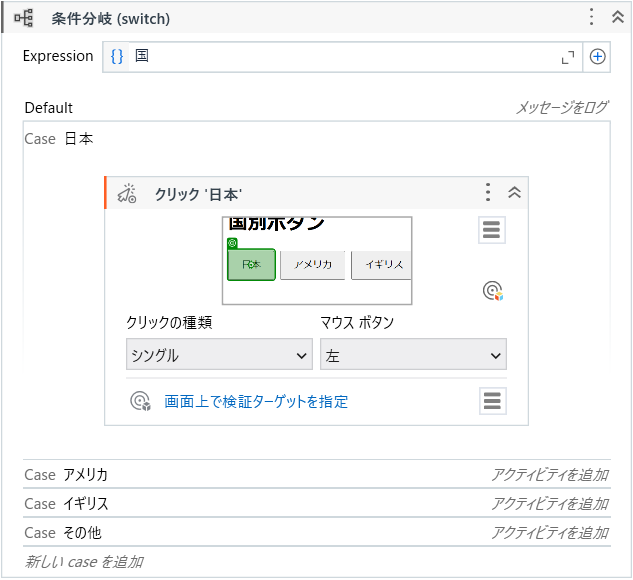Viewport: 633px width, 580px height.
Task: Click 画面上で検証ターゲットを指定 link
Action: [256, 402]
